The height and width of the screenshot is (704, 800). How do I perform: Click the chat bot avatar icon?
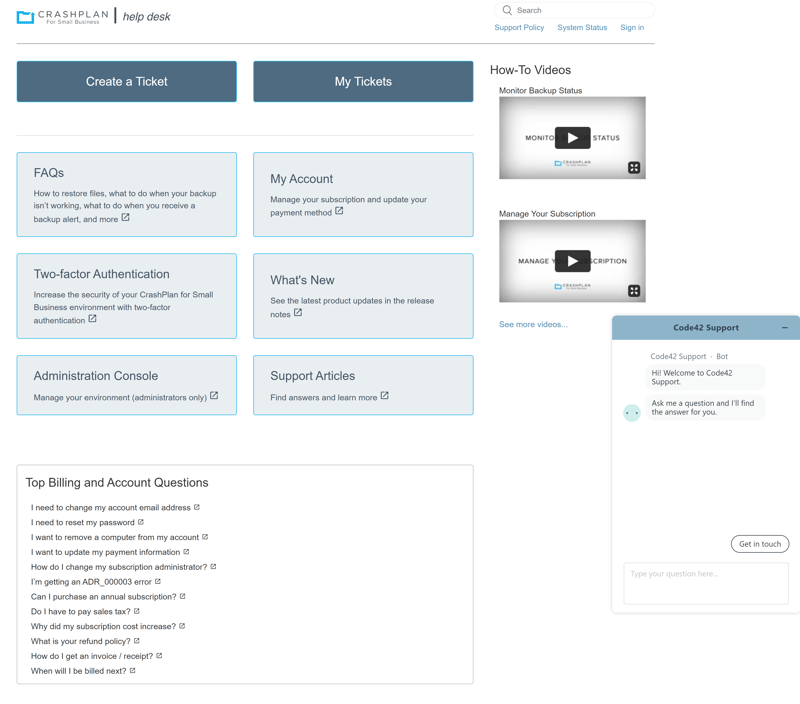pos(632,413)
